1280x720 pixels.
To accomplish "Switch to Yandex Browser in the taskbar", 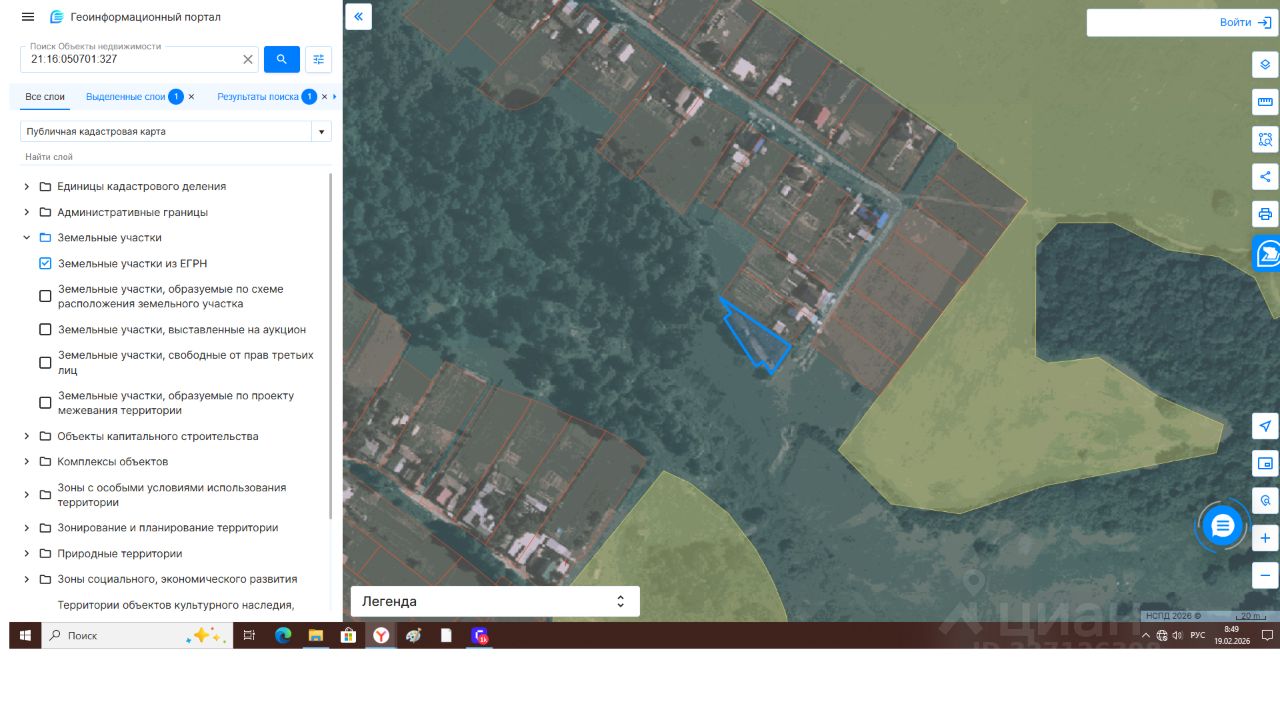I will tap(381, 635).
